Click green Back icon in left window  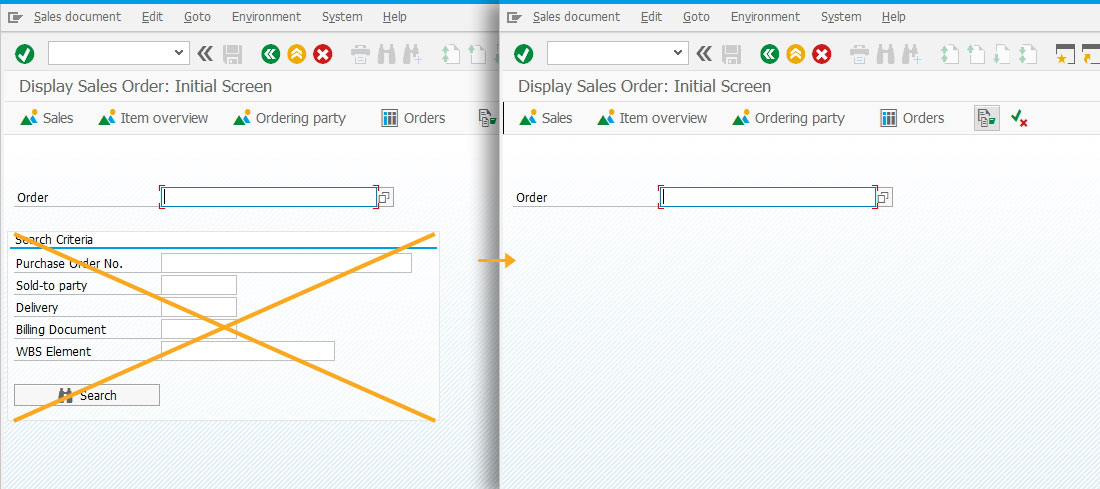(x=271, y=54)
